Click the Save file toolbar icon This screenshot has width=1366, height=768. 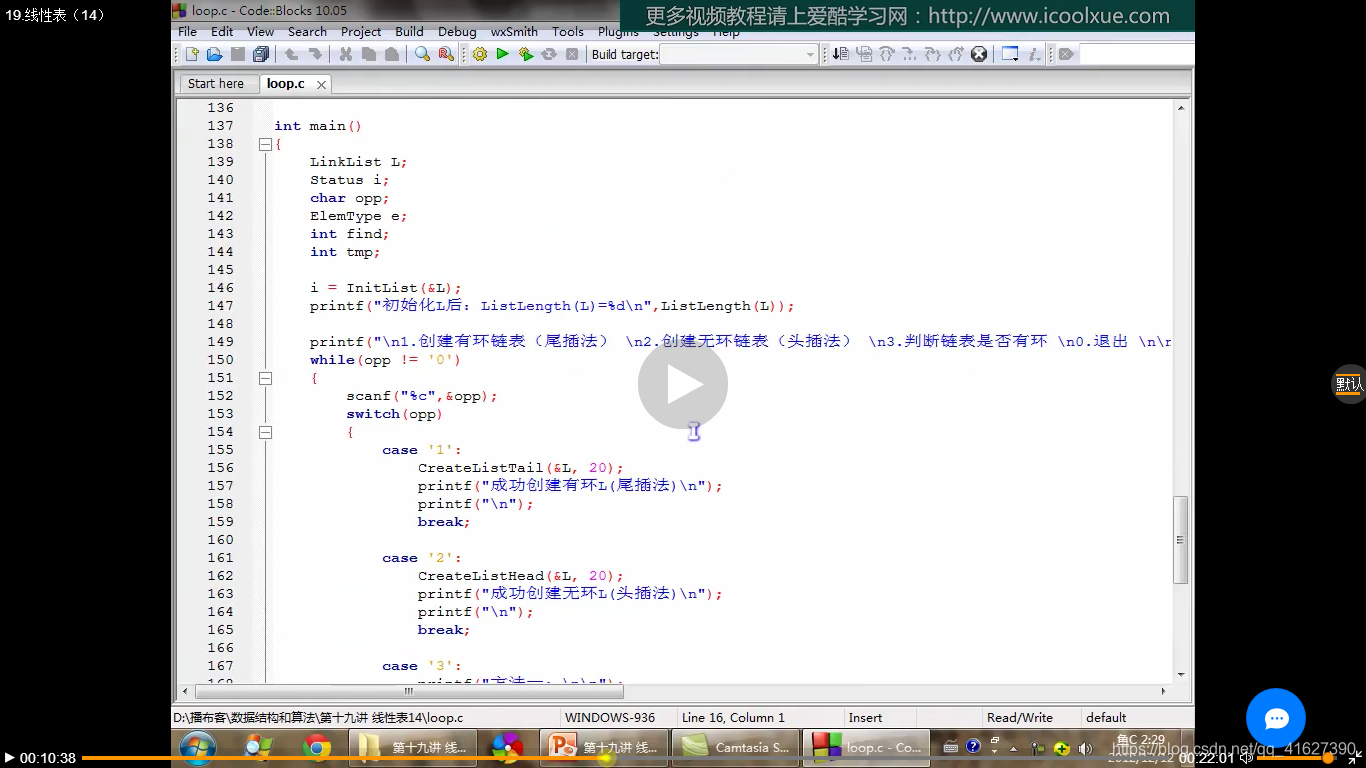coord(238,54)
